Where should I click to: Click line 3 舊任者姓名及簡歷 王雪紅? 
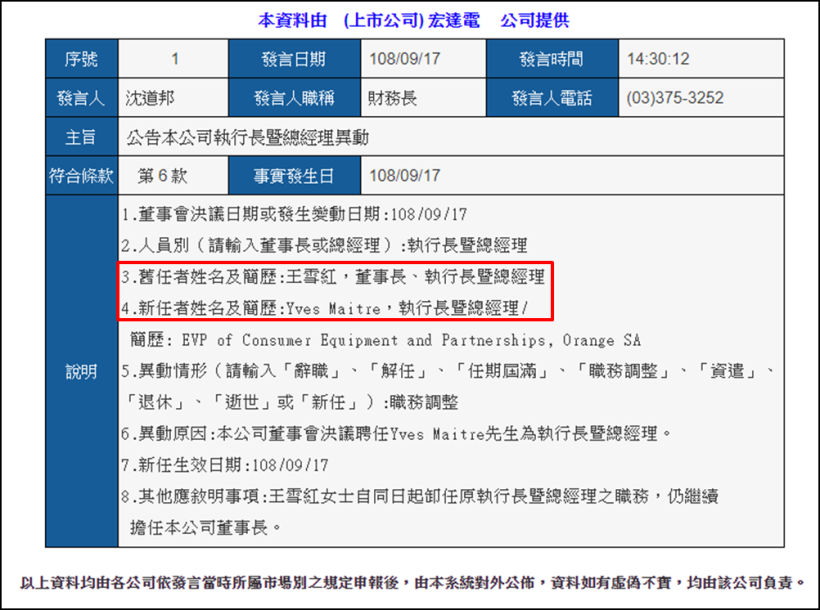333,277
